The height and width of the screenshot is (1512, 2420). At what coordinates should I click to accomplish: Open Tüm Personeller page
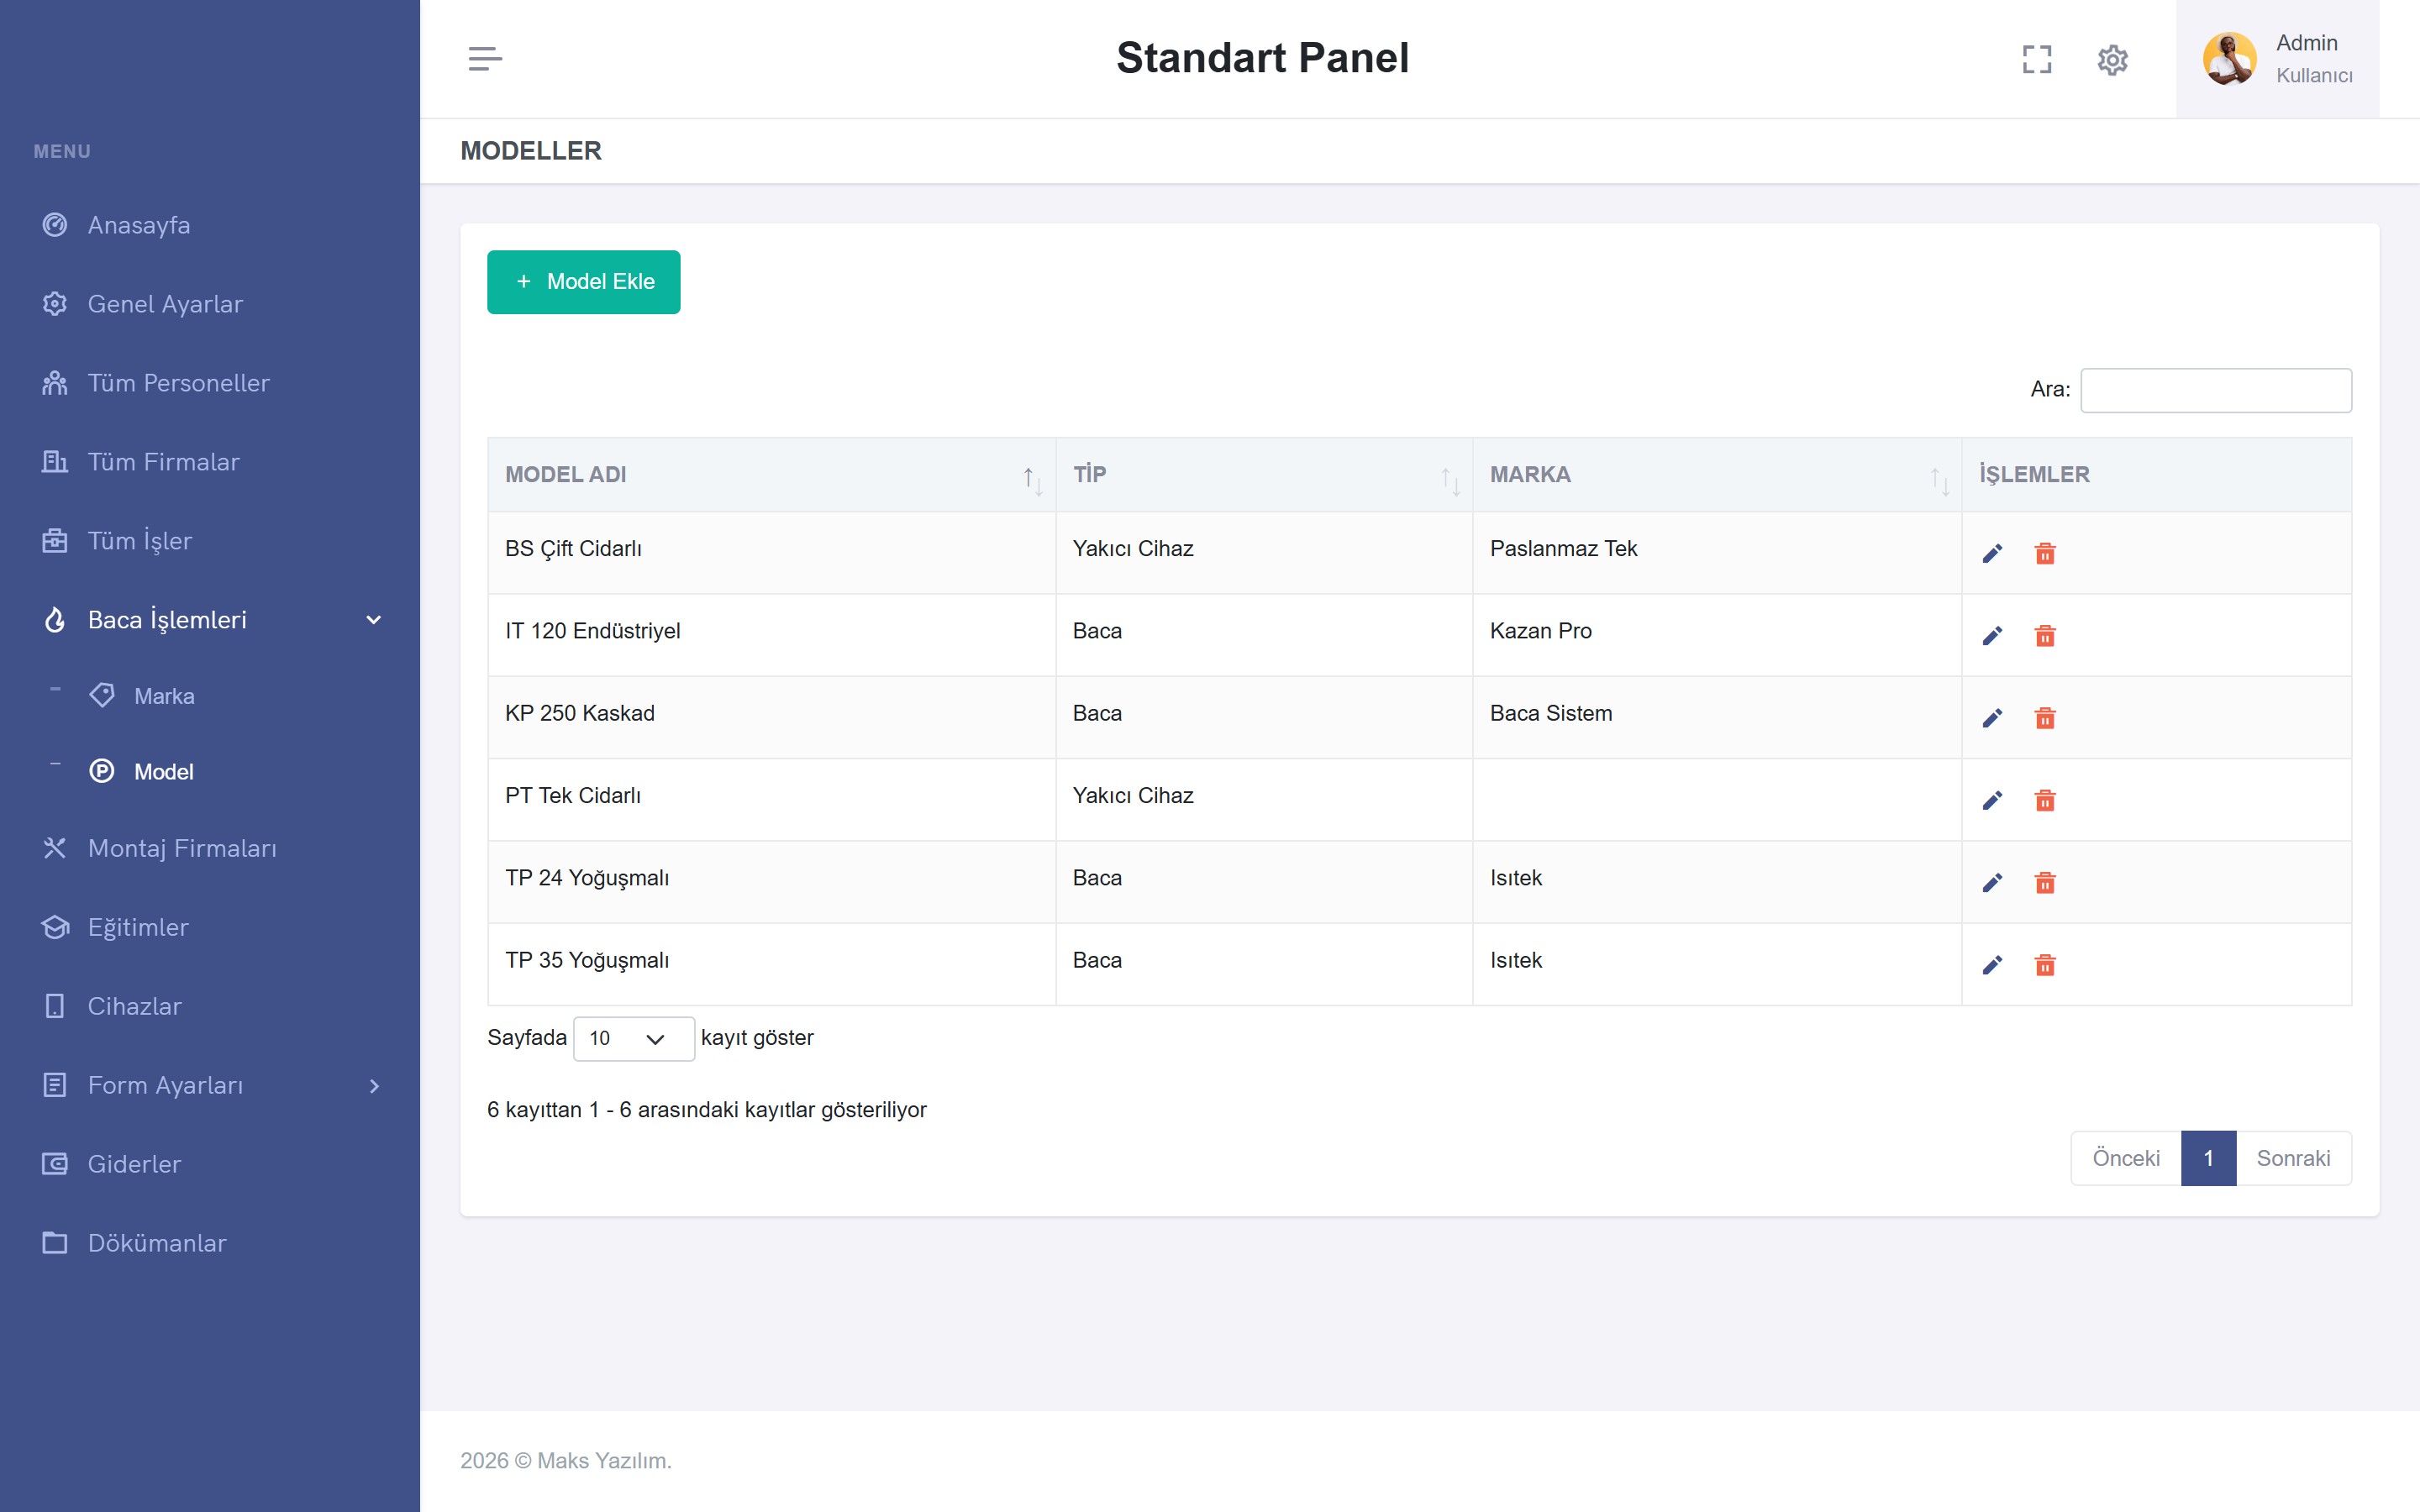click(x=210, y=383)
